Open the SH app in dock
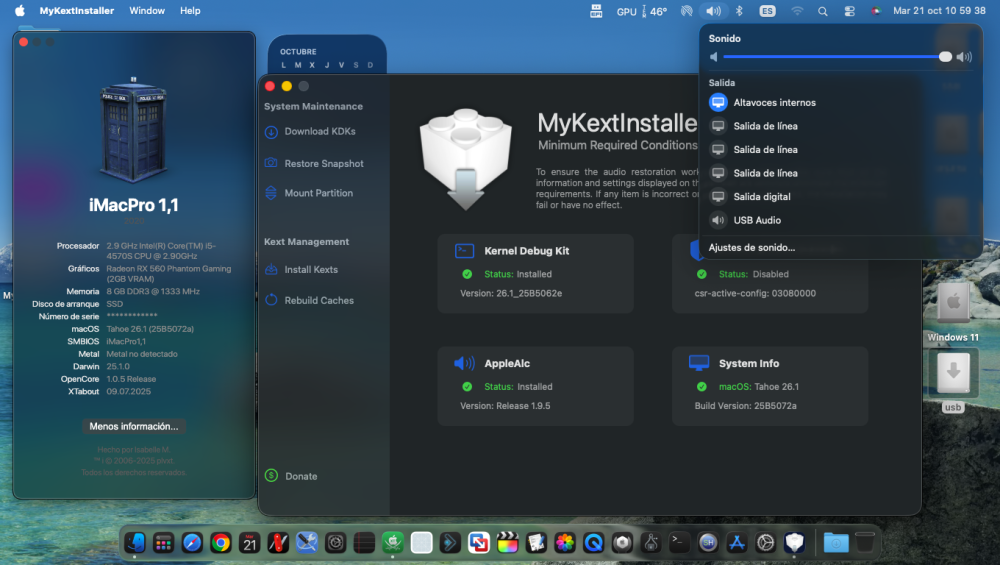 click(707, 543)
